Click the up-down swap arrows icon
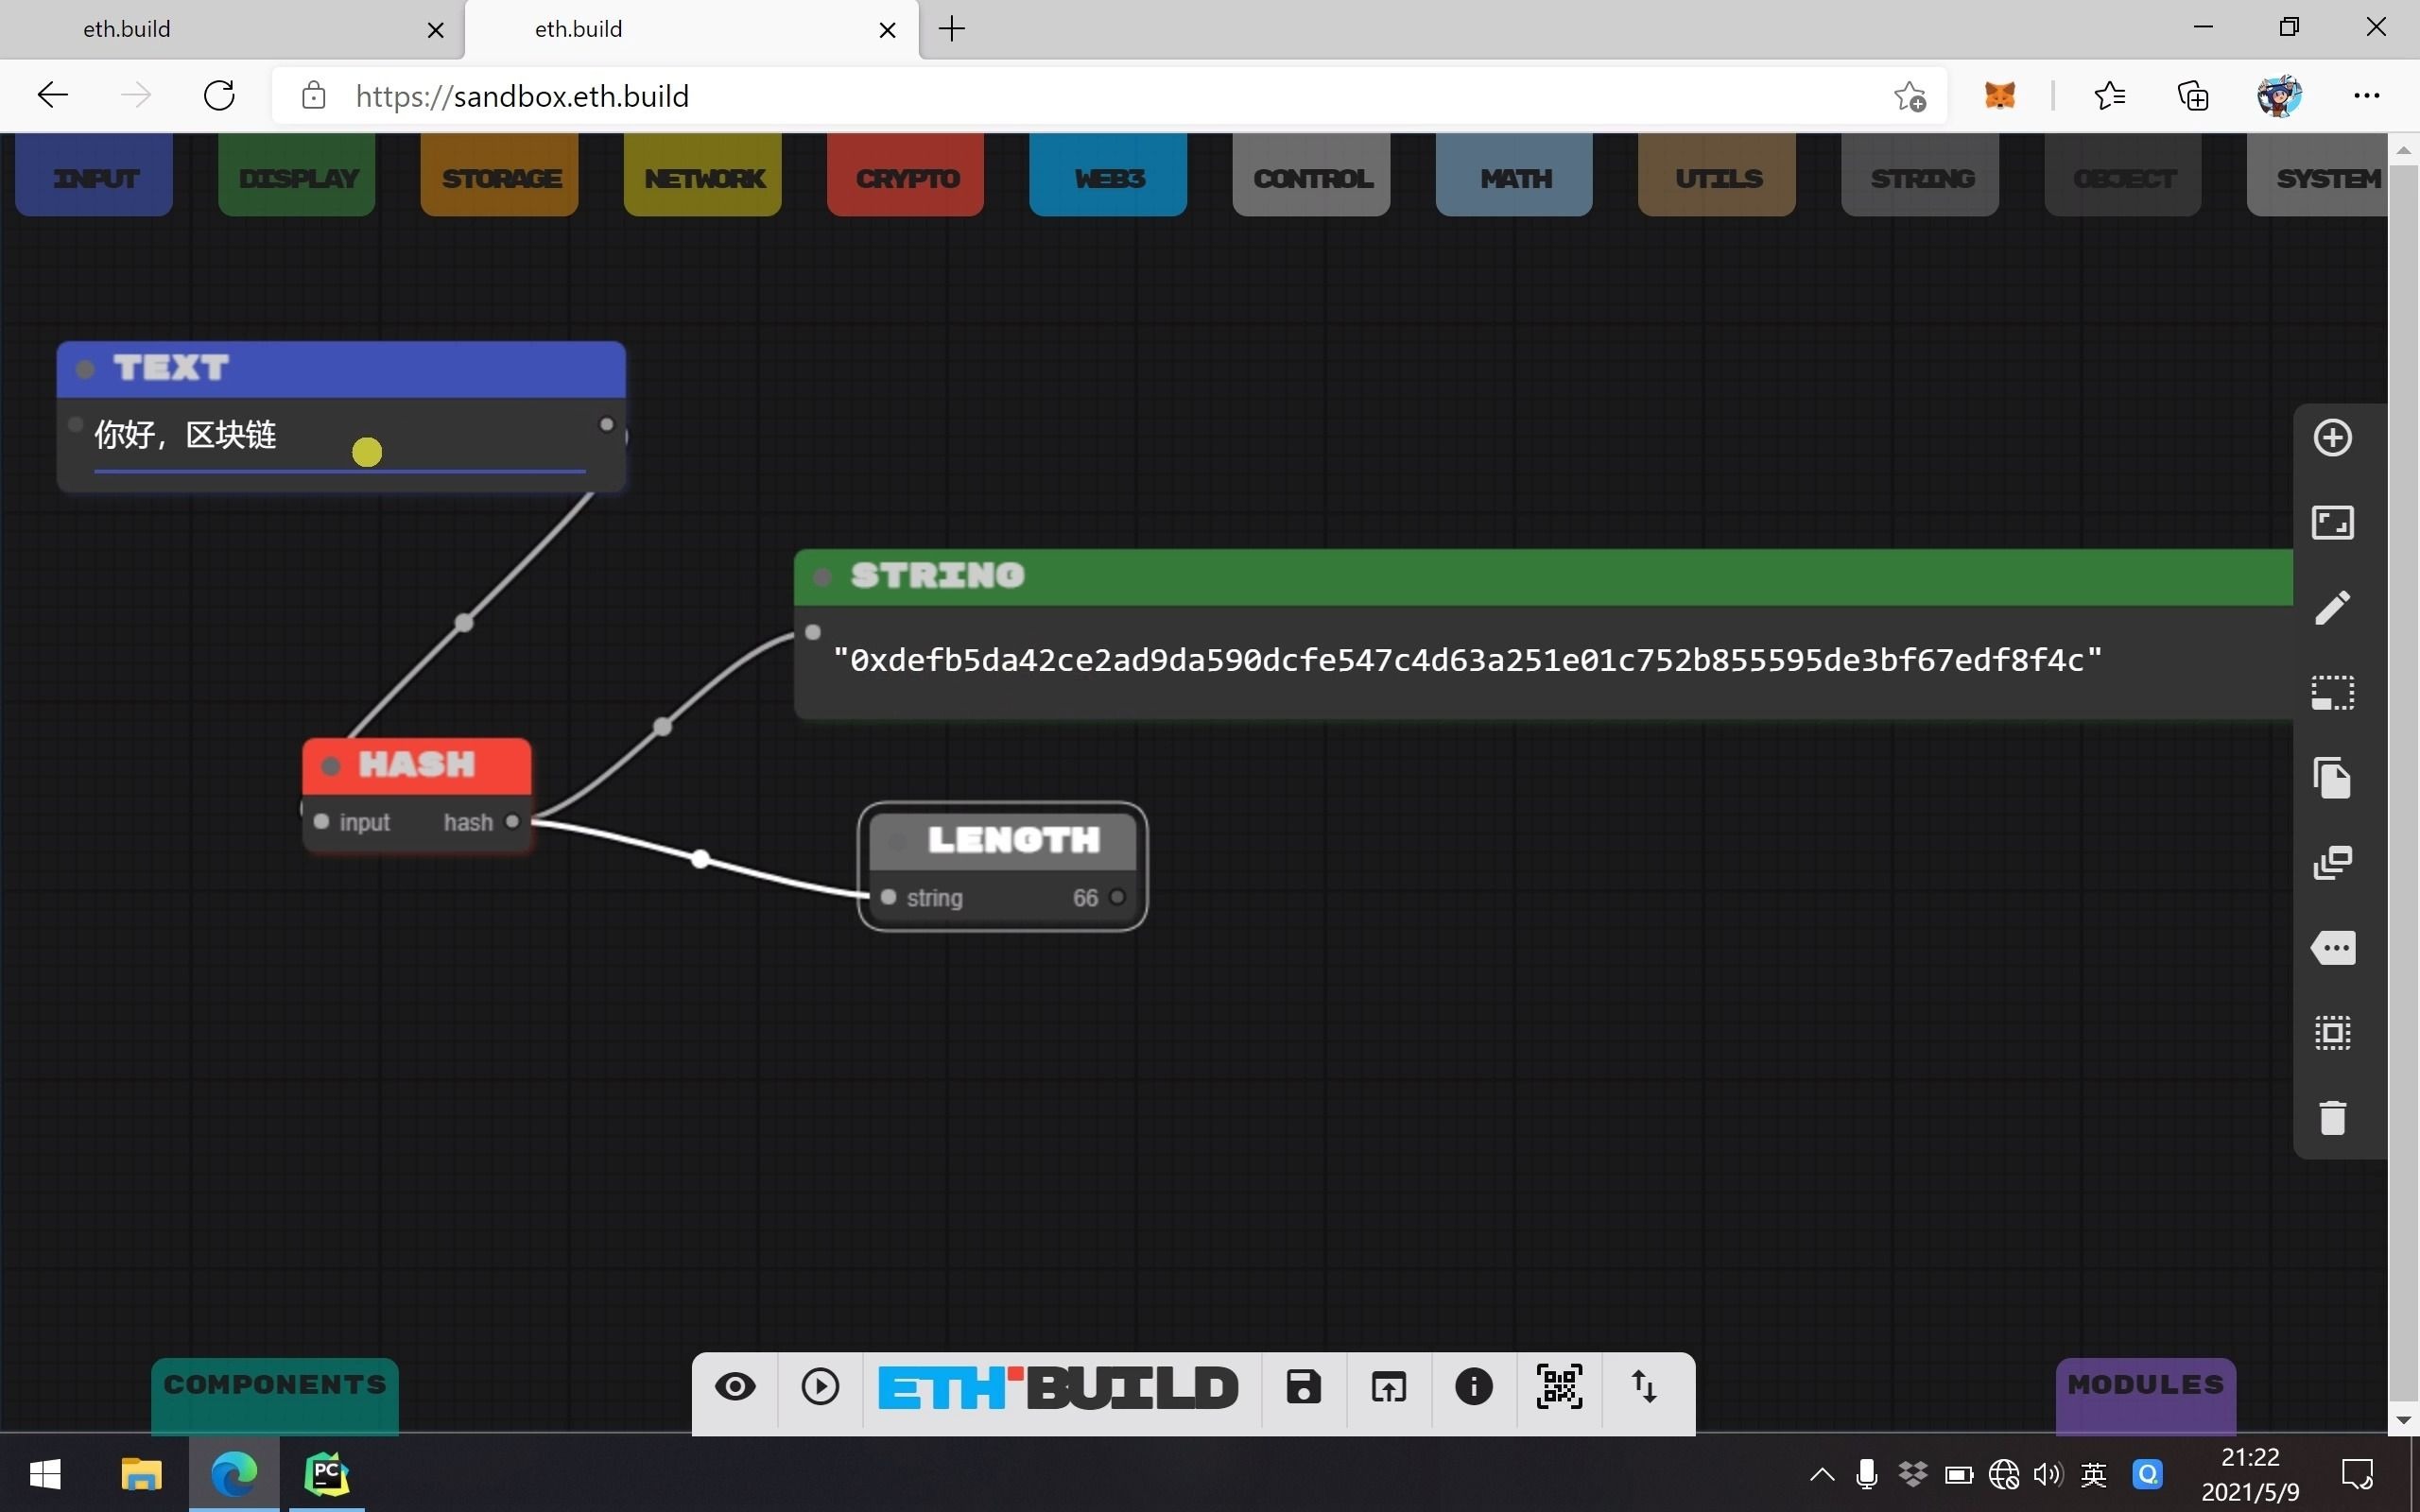 (x=1644, y=1387)
